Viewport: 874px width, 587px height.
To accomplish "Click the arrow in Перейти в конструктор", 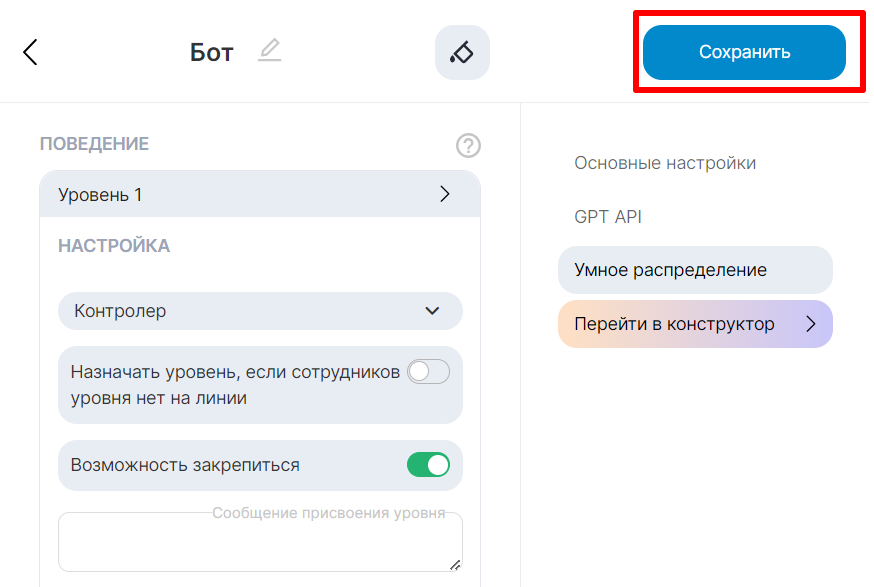I will [811, 324].
